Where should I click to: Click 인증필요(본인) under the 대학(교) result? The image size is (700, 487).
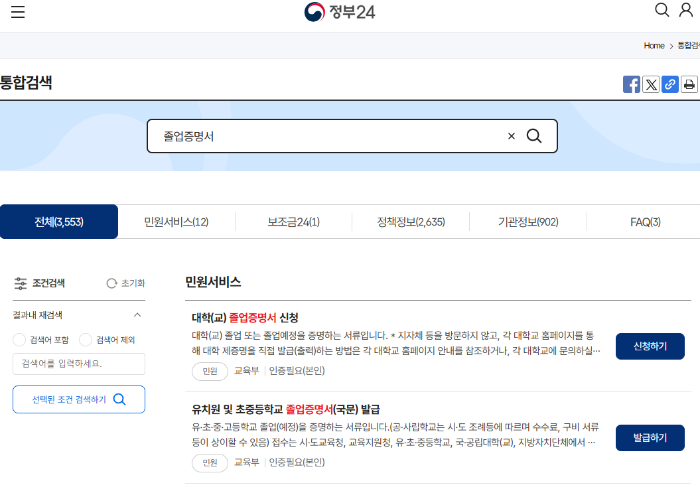pyautogui.click(x=297, y=371)
